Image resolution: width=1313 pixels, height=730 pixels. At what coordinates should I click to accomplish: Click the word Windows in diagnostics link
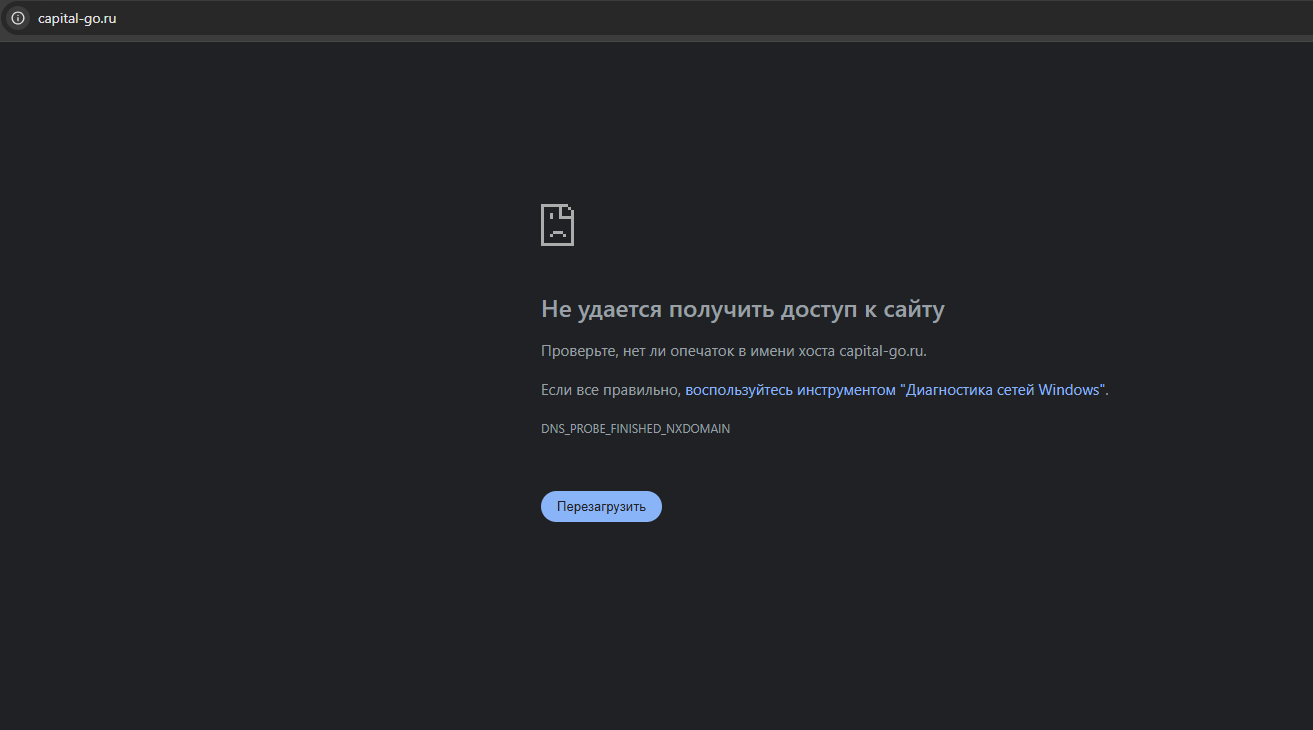pyautogui.click(x=1069, y=390)
